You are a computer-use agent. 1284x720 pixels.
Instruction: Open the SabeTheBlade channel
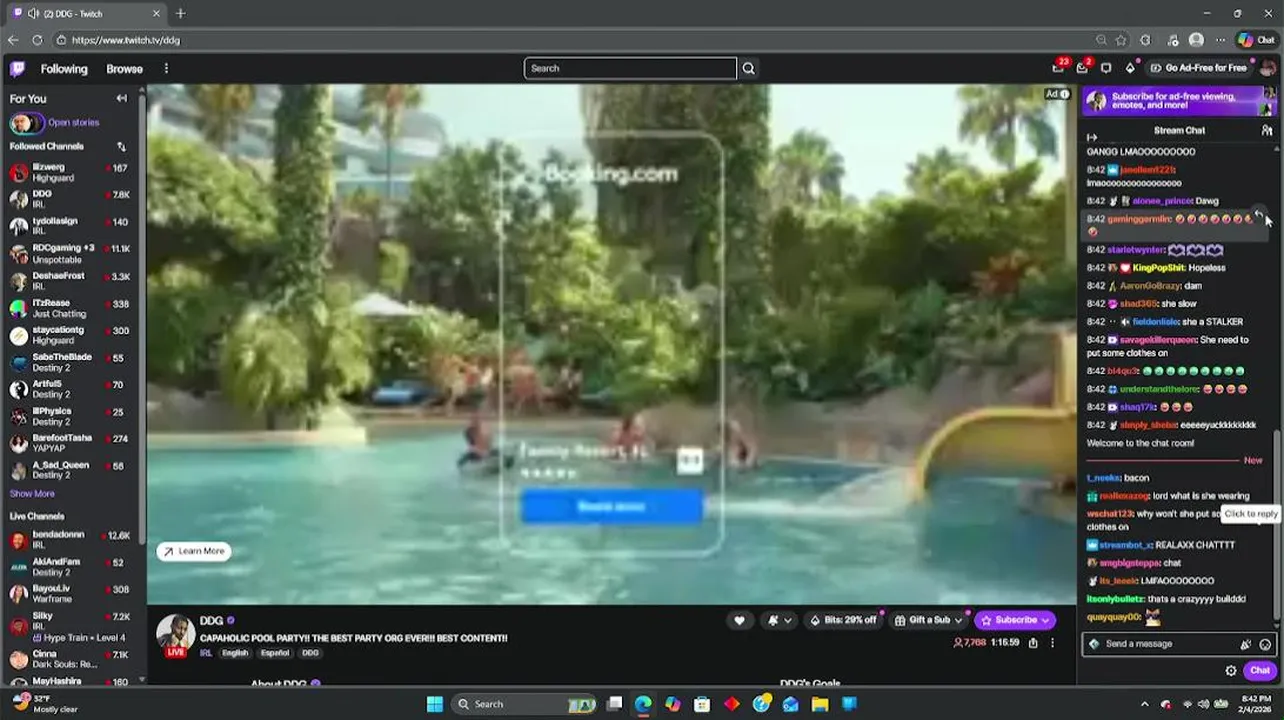pos(70,361)
